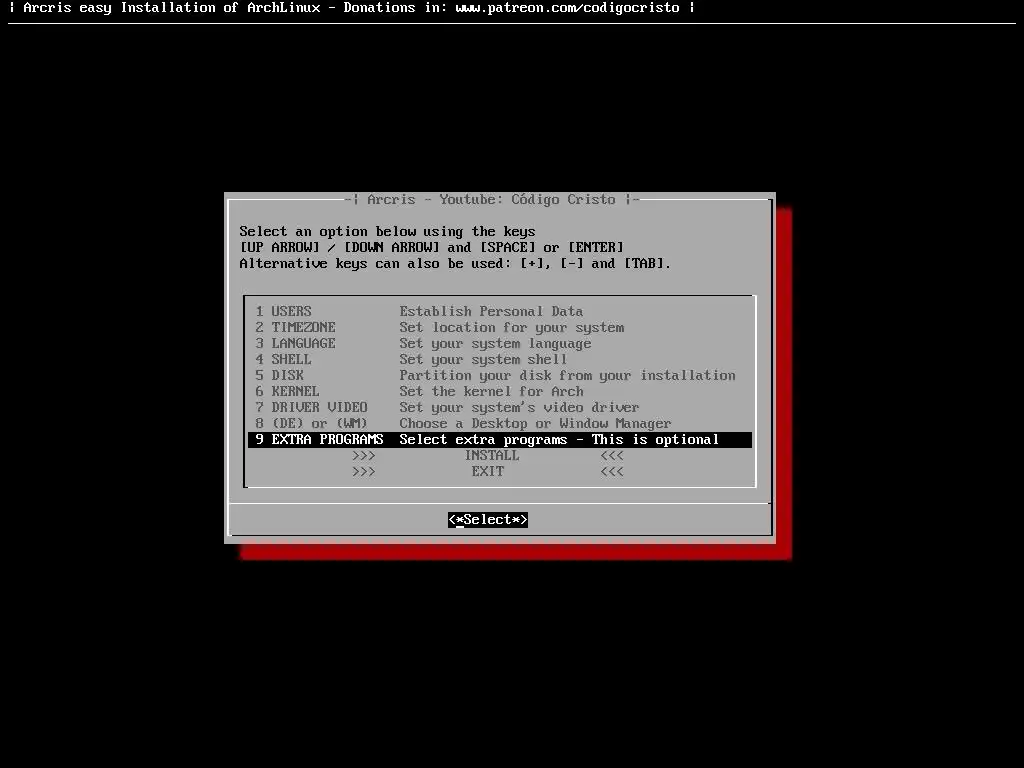1024x768 pixels.
Task: Highlight 9 EXTRA PROGRAMS menu entry
Action: (x=500, y=440)
